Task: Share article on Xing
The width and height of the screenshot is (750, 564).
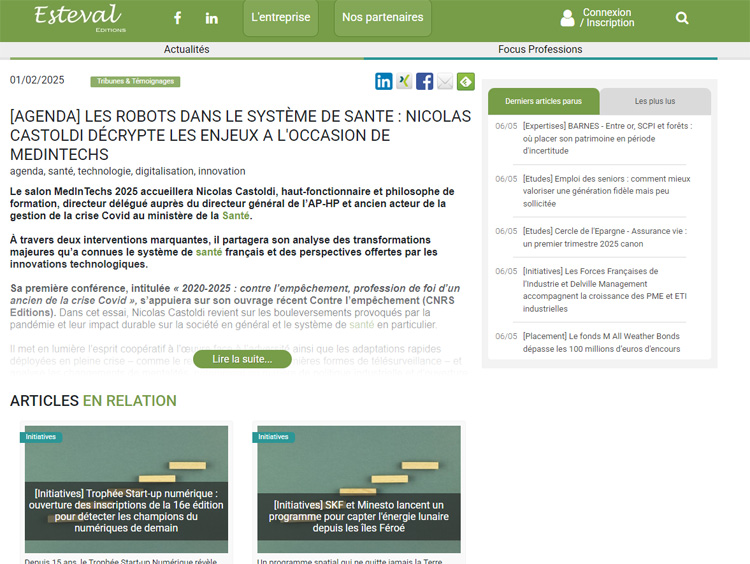Action: coord(404,82)
